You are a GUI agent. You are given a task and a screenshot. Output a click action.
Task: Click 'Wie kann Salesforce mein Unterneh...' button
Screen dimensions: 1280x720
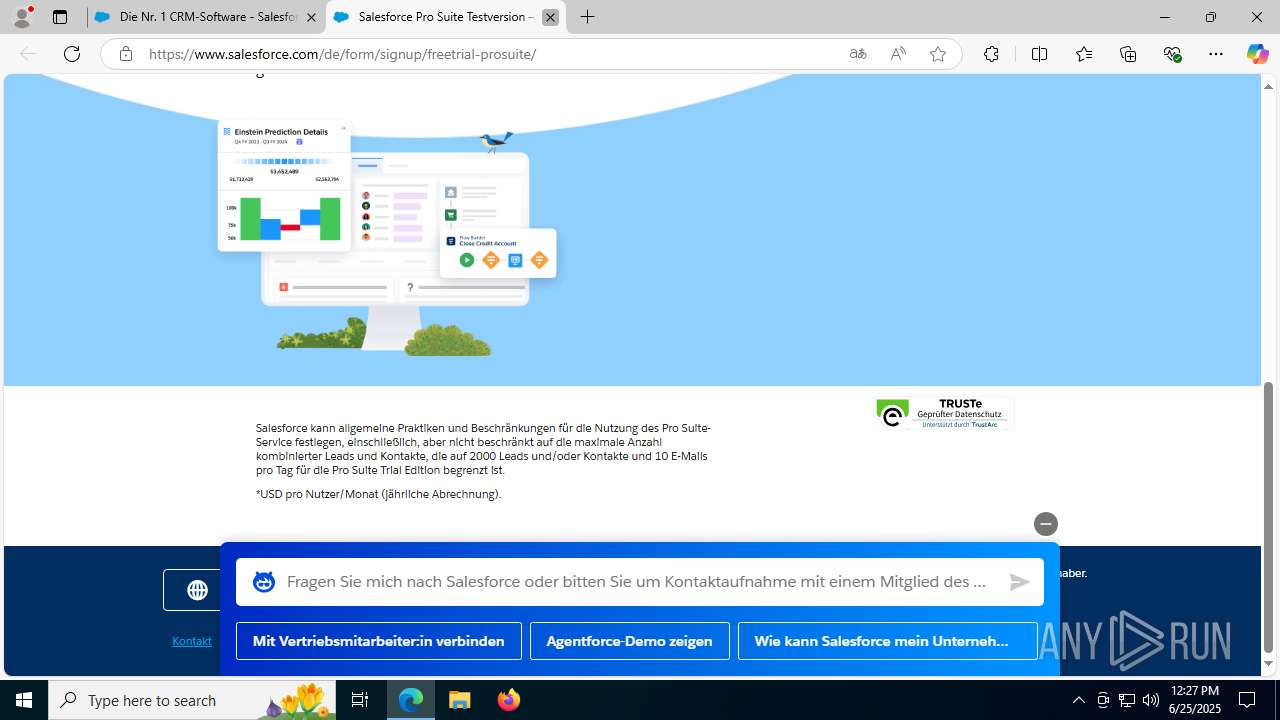pyautogui.click(x=888, y=641)
